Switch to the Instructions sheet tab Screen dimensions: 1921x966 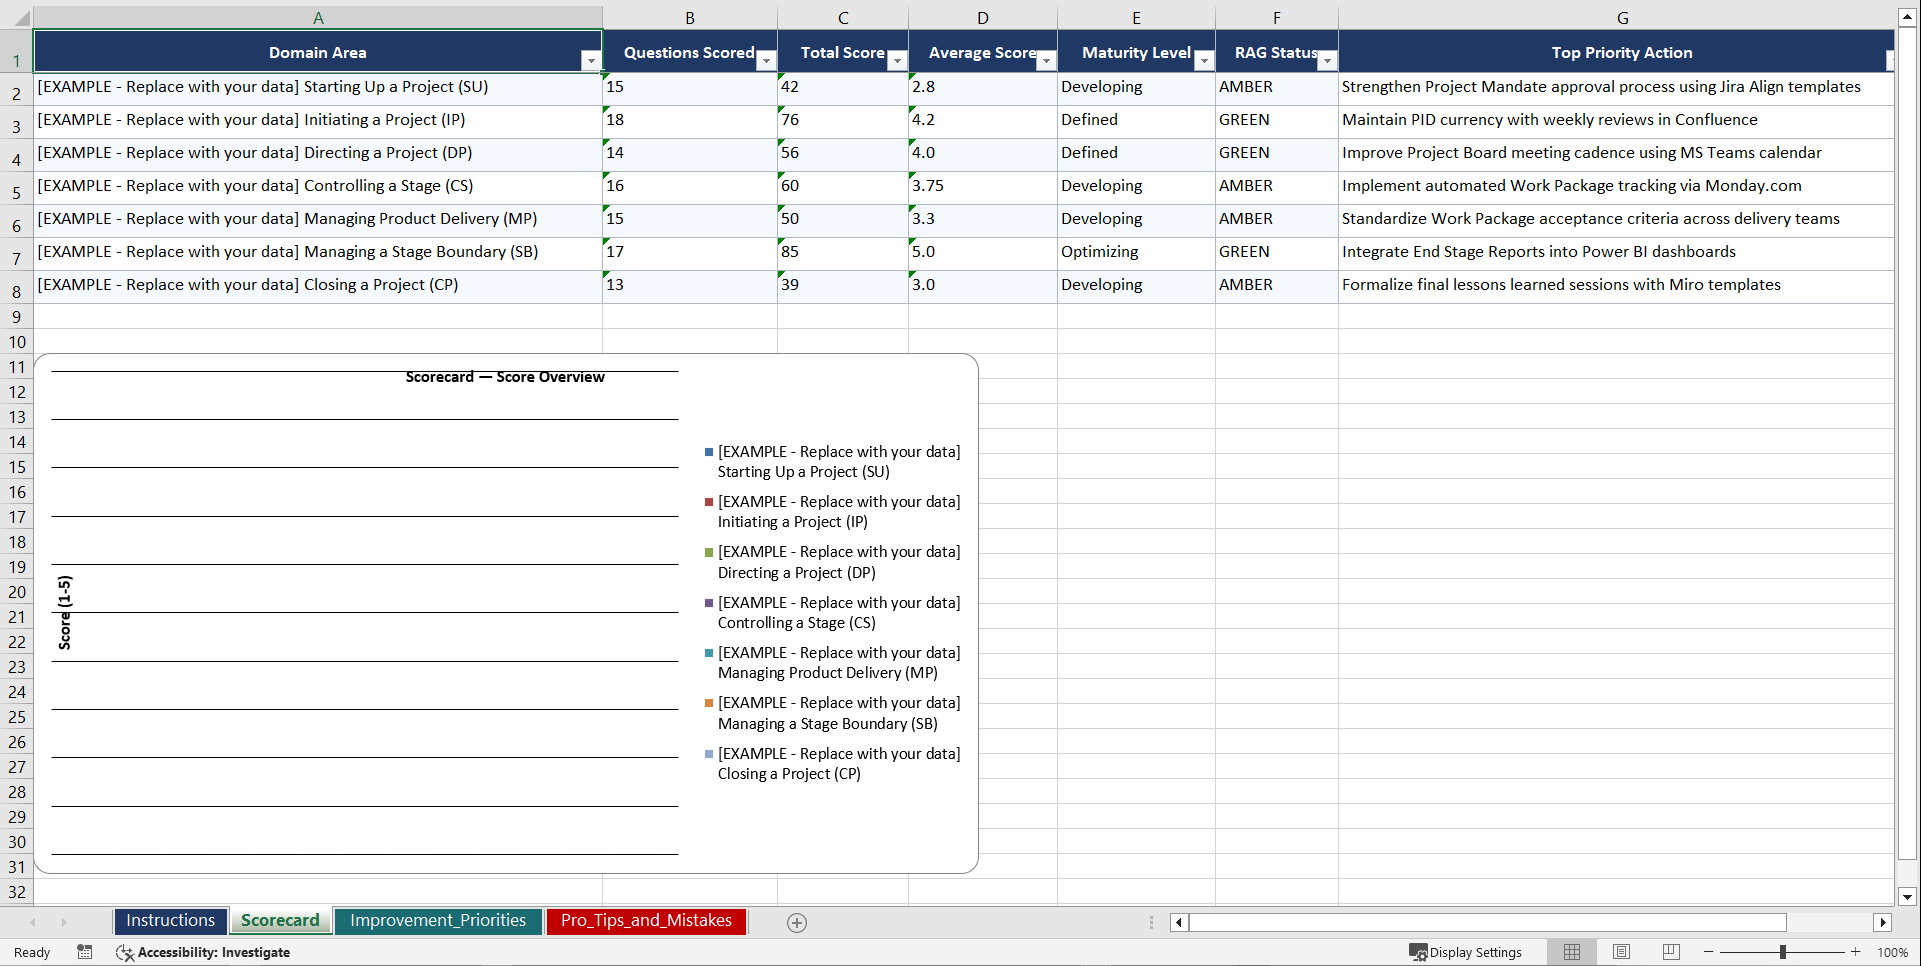click(170, 920)
